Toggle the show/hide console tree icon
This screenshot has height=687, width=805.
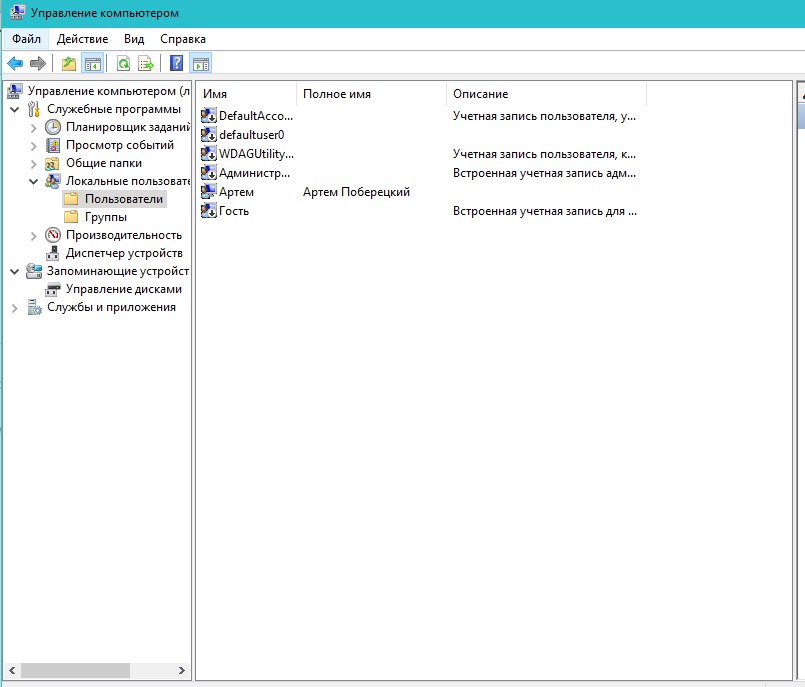tap(92, 64)
